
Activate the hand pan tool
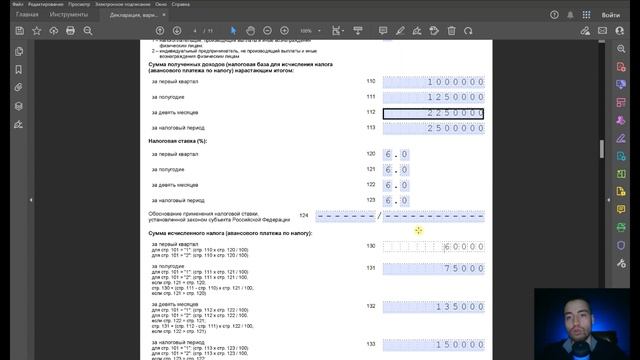(x=250, y=31)
